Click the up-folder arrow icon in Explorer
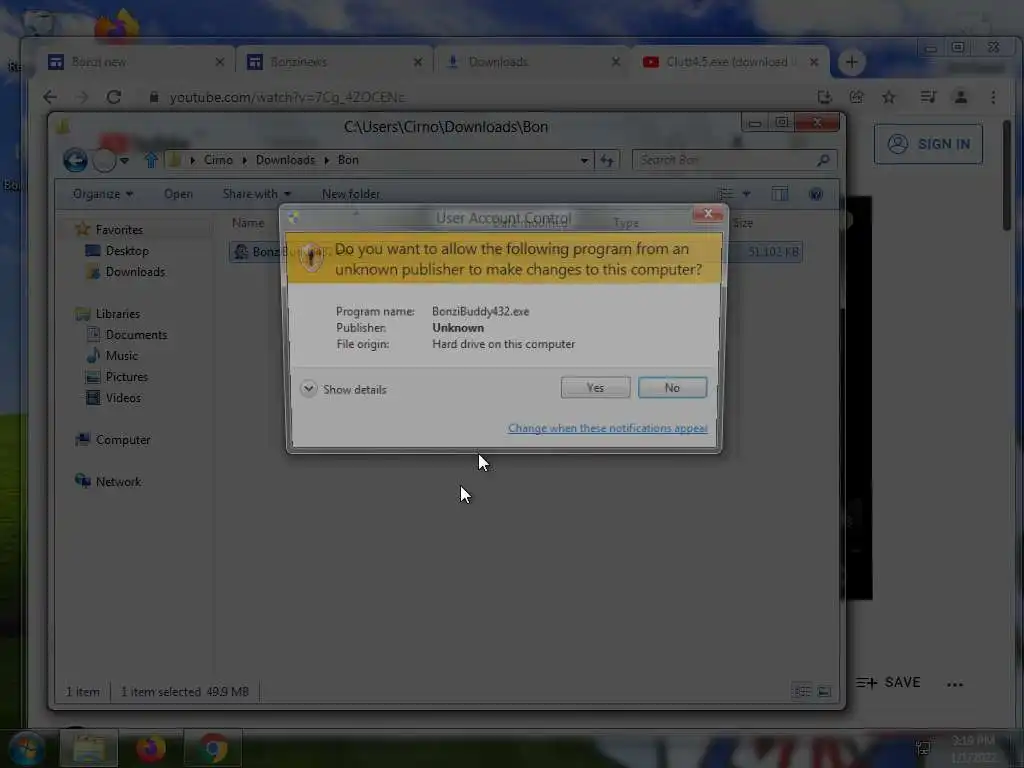Viewport: 1024px width, 768px height. [151, 160]
